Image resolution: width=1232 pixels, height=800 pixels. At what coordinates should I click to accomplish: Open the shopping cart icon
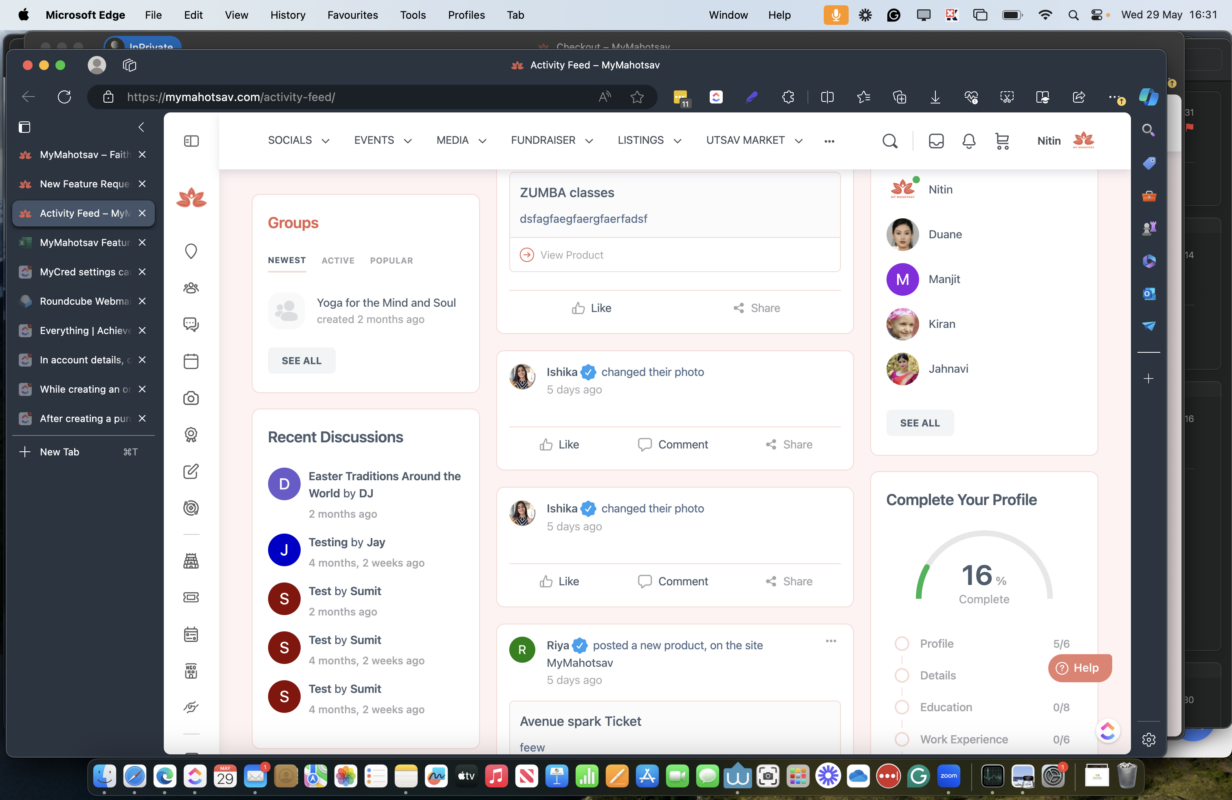tap(1002, 141)
